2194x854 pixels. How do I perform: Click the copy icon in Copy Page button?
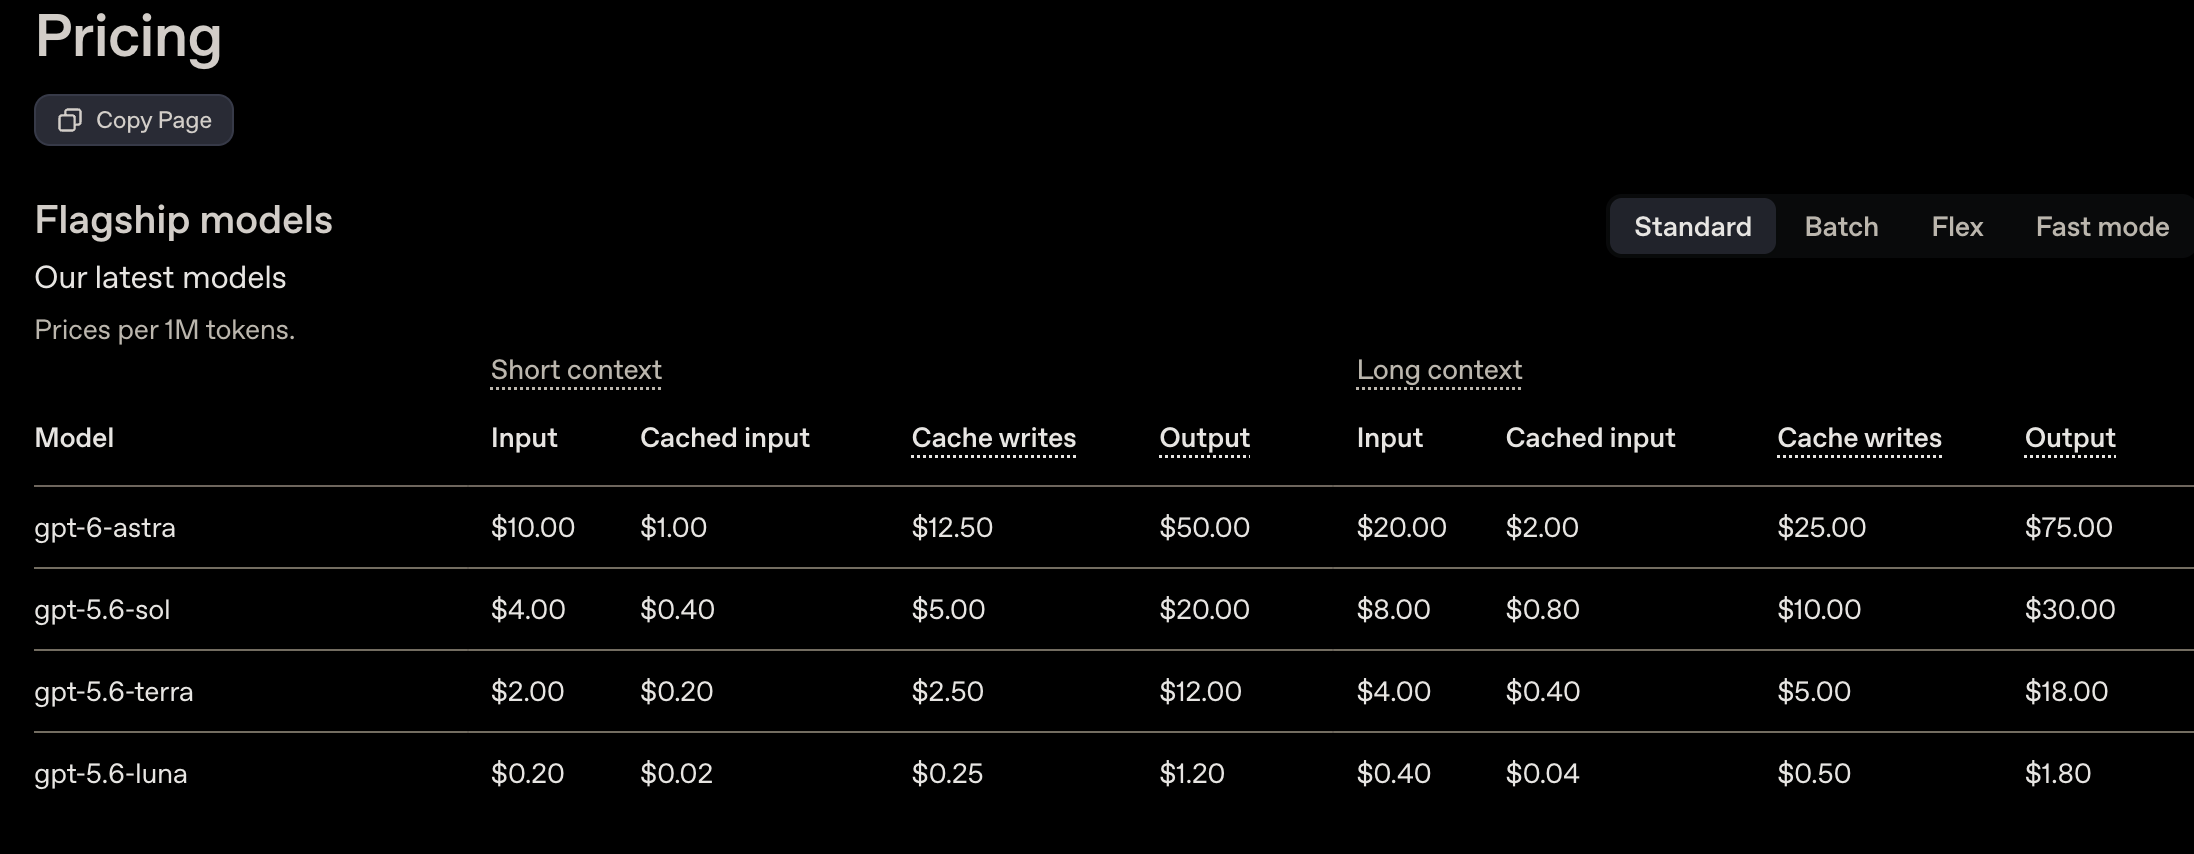[x=69, y=120]
